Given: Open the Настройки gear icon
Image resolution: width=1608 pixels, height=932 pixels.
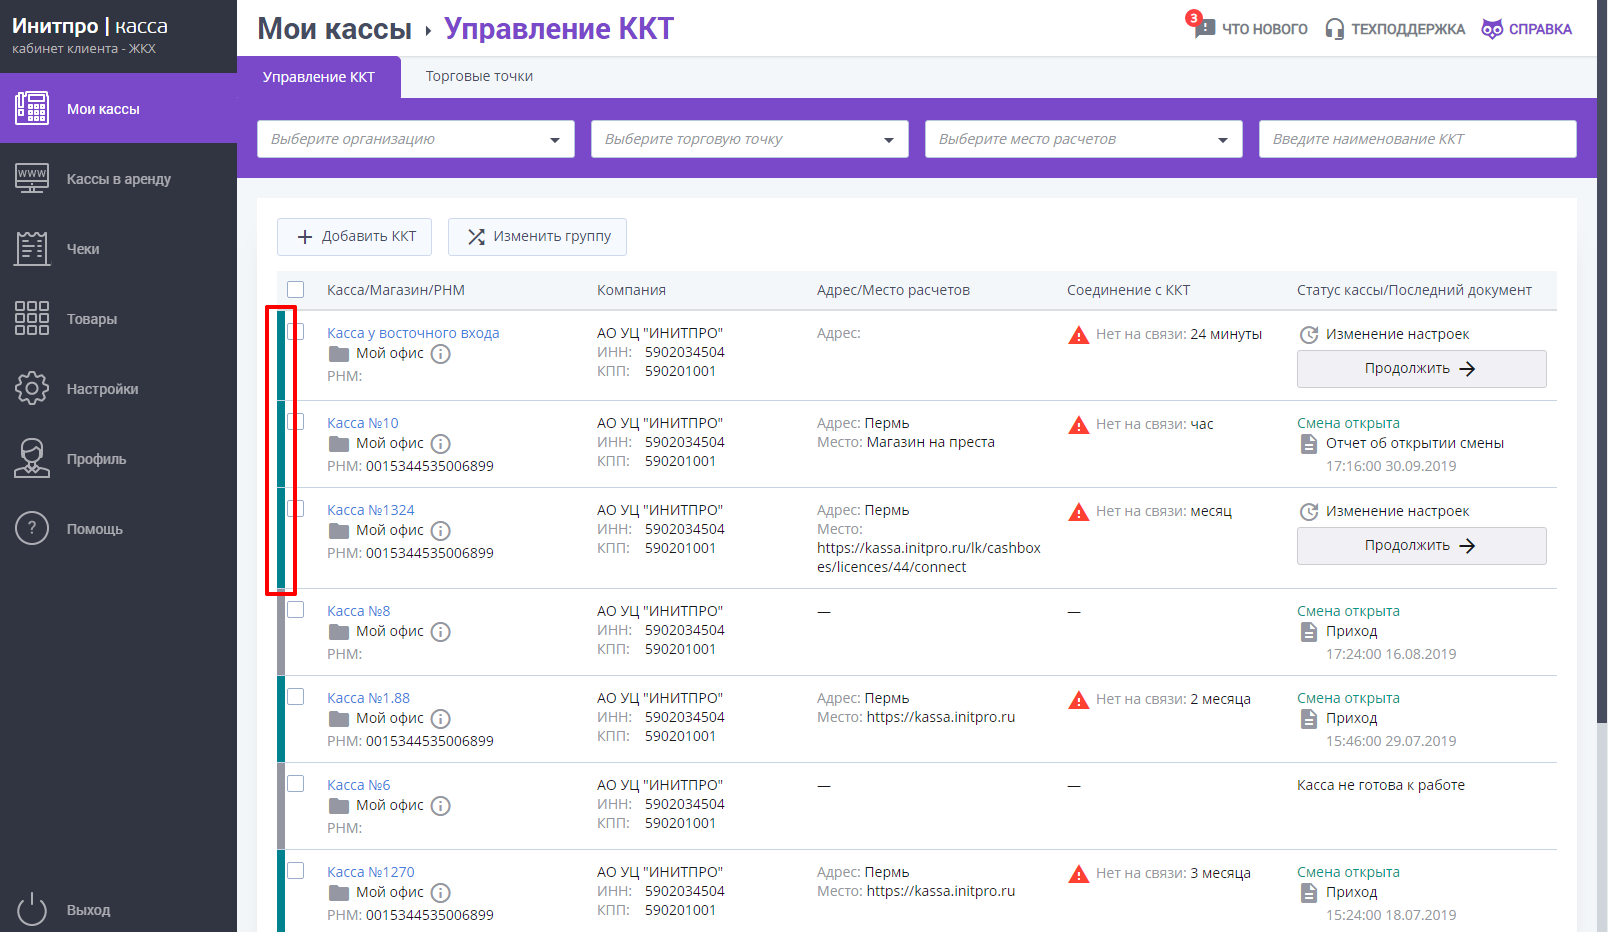Looking at the screenshot, I should coord(32,388).
